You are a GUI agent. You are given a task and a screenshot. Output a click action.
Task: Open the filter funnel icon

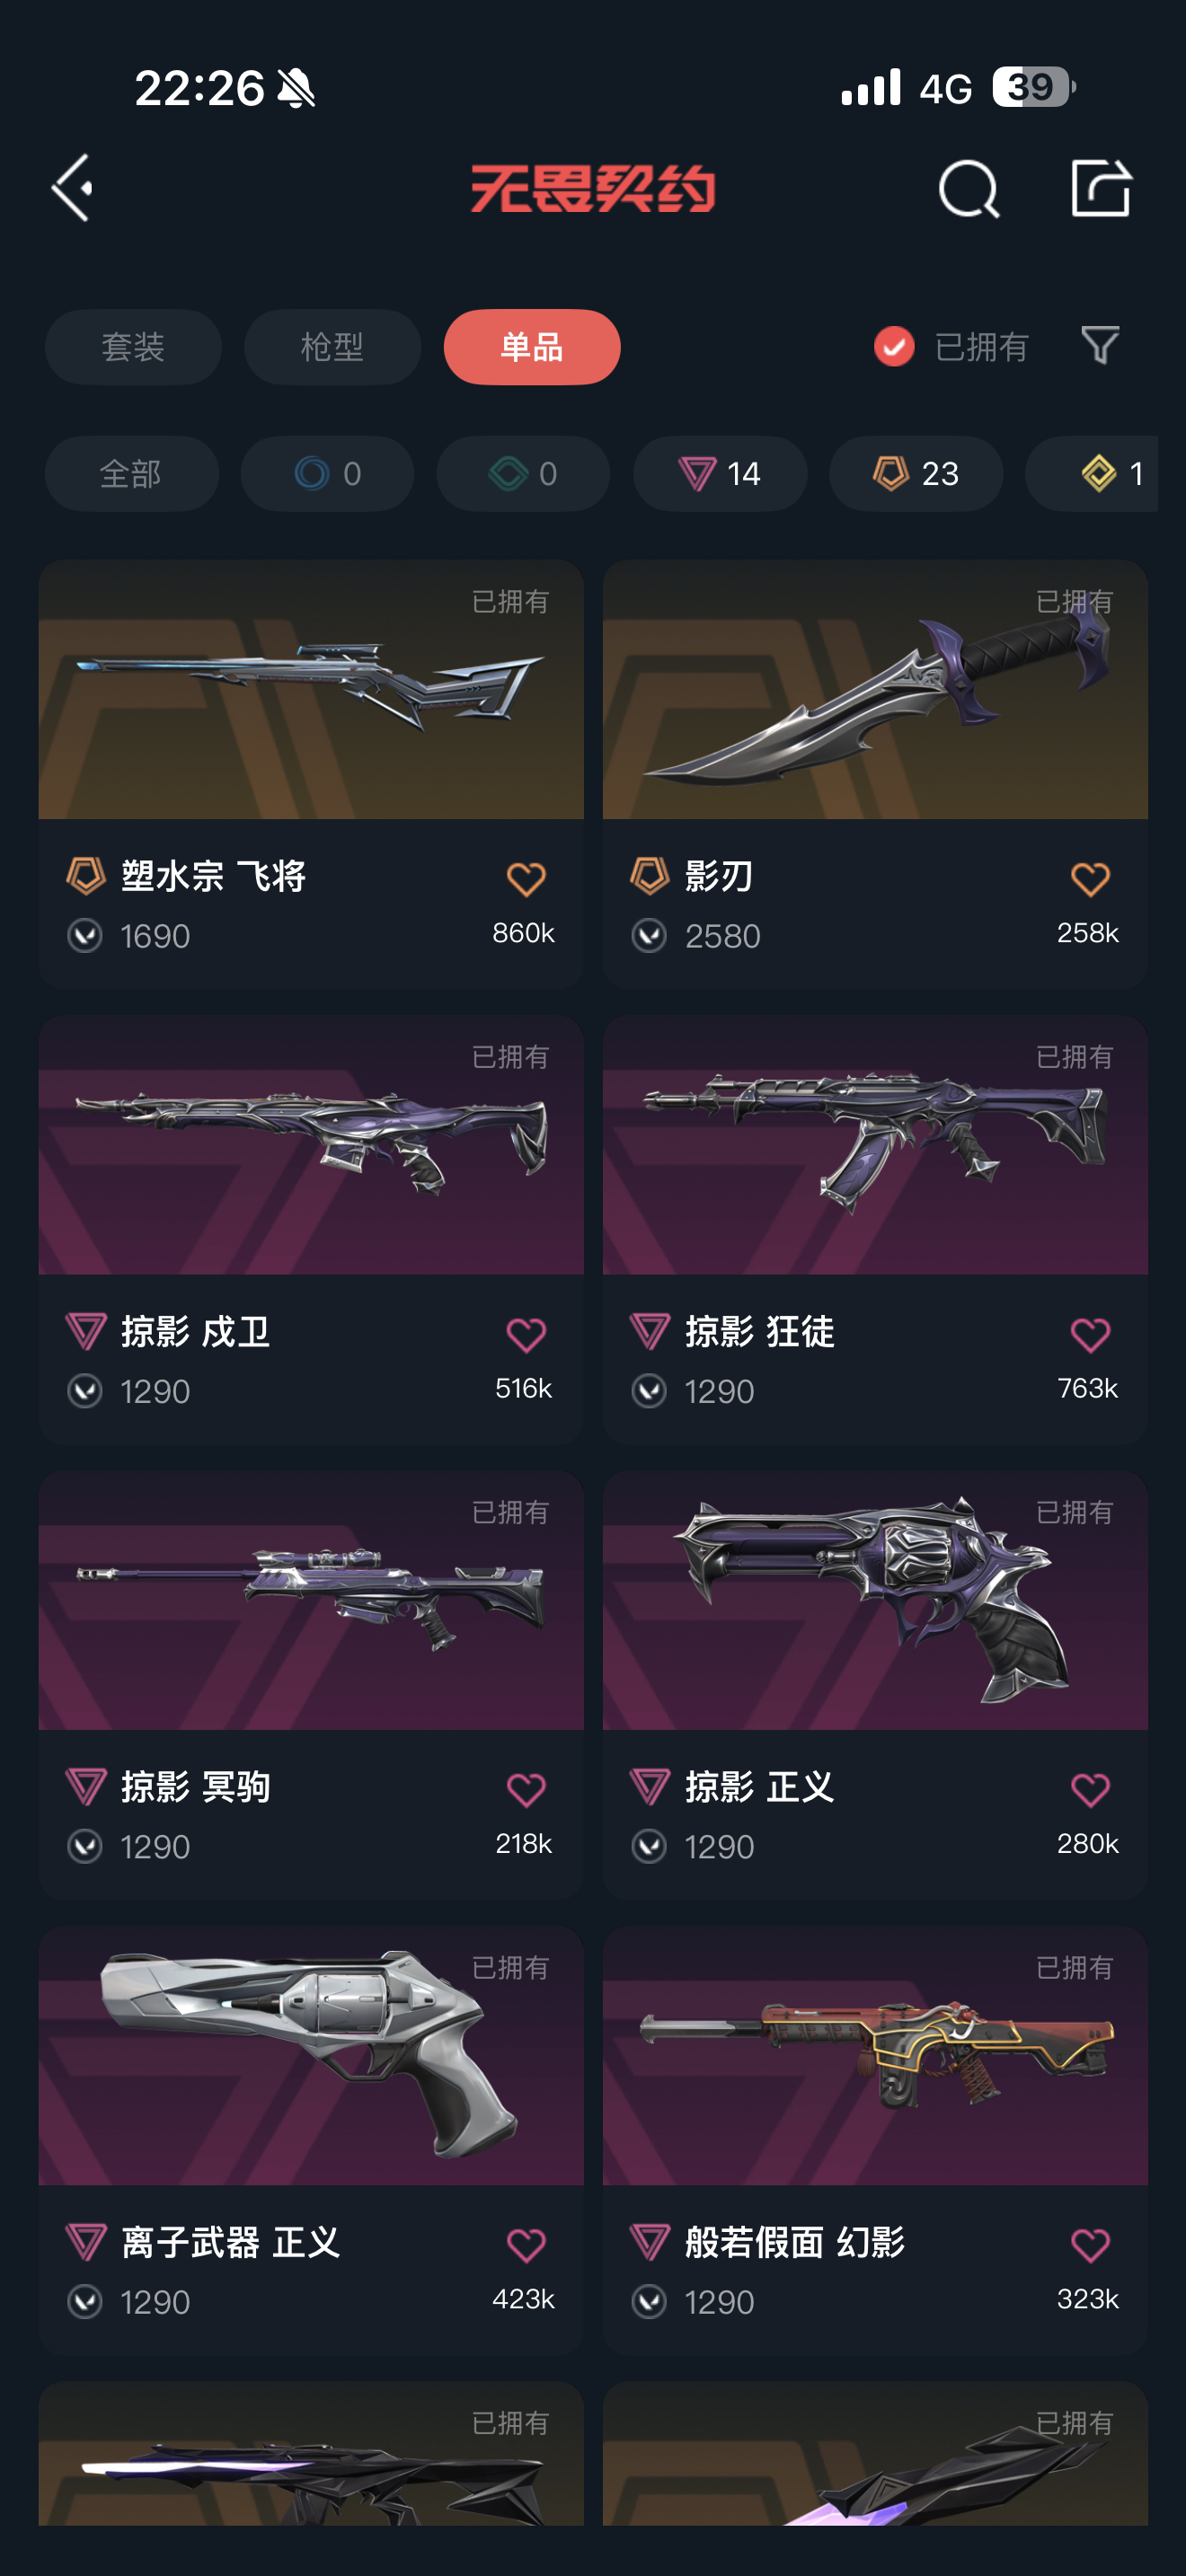pos(1100,346)
